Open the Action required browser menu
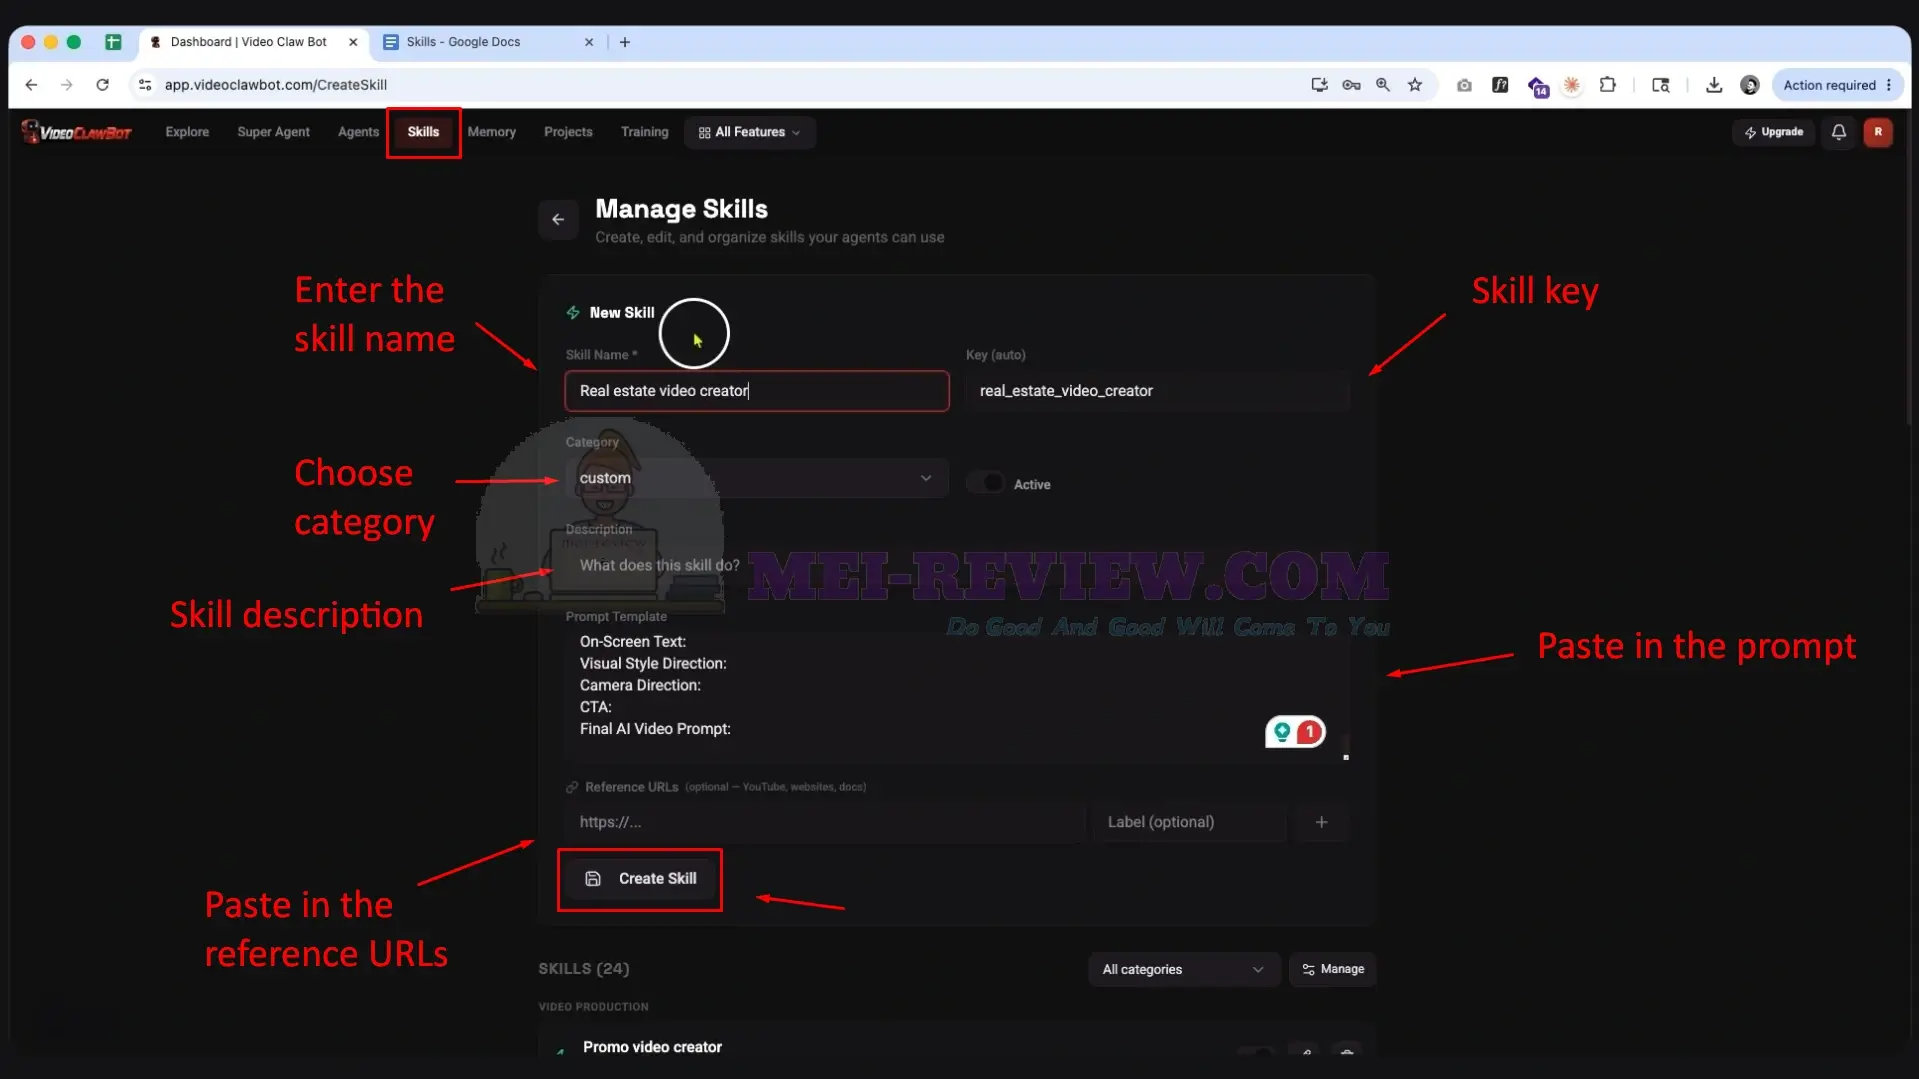Image resolution: width=1919 pixels, height=1079 pixels. [x=1836, y=85]
